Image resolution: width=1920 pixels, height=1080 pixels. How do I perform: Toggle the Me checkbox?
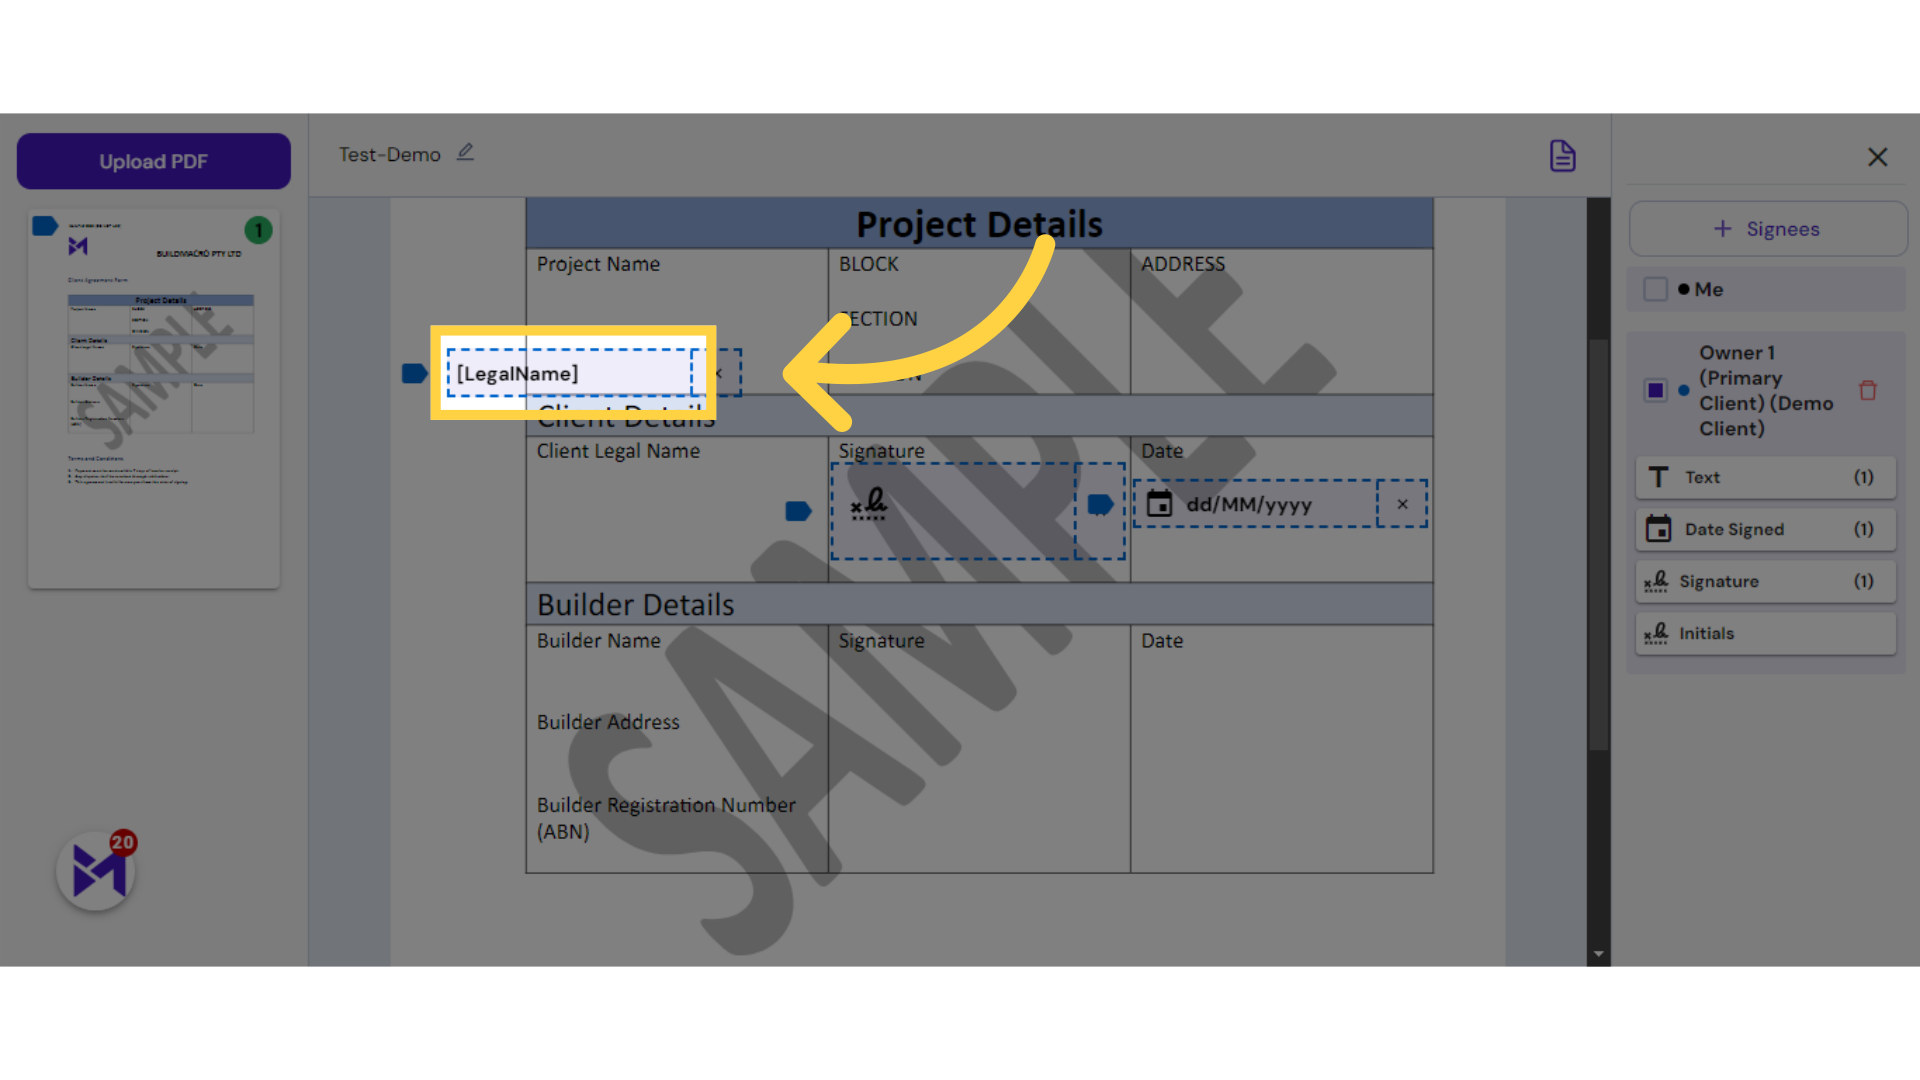(x=1656, y=289)
